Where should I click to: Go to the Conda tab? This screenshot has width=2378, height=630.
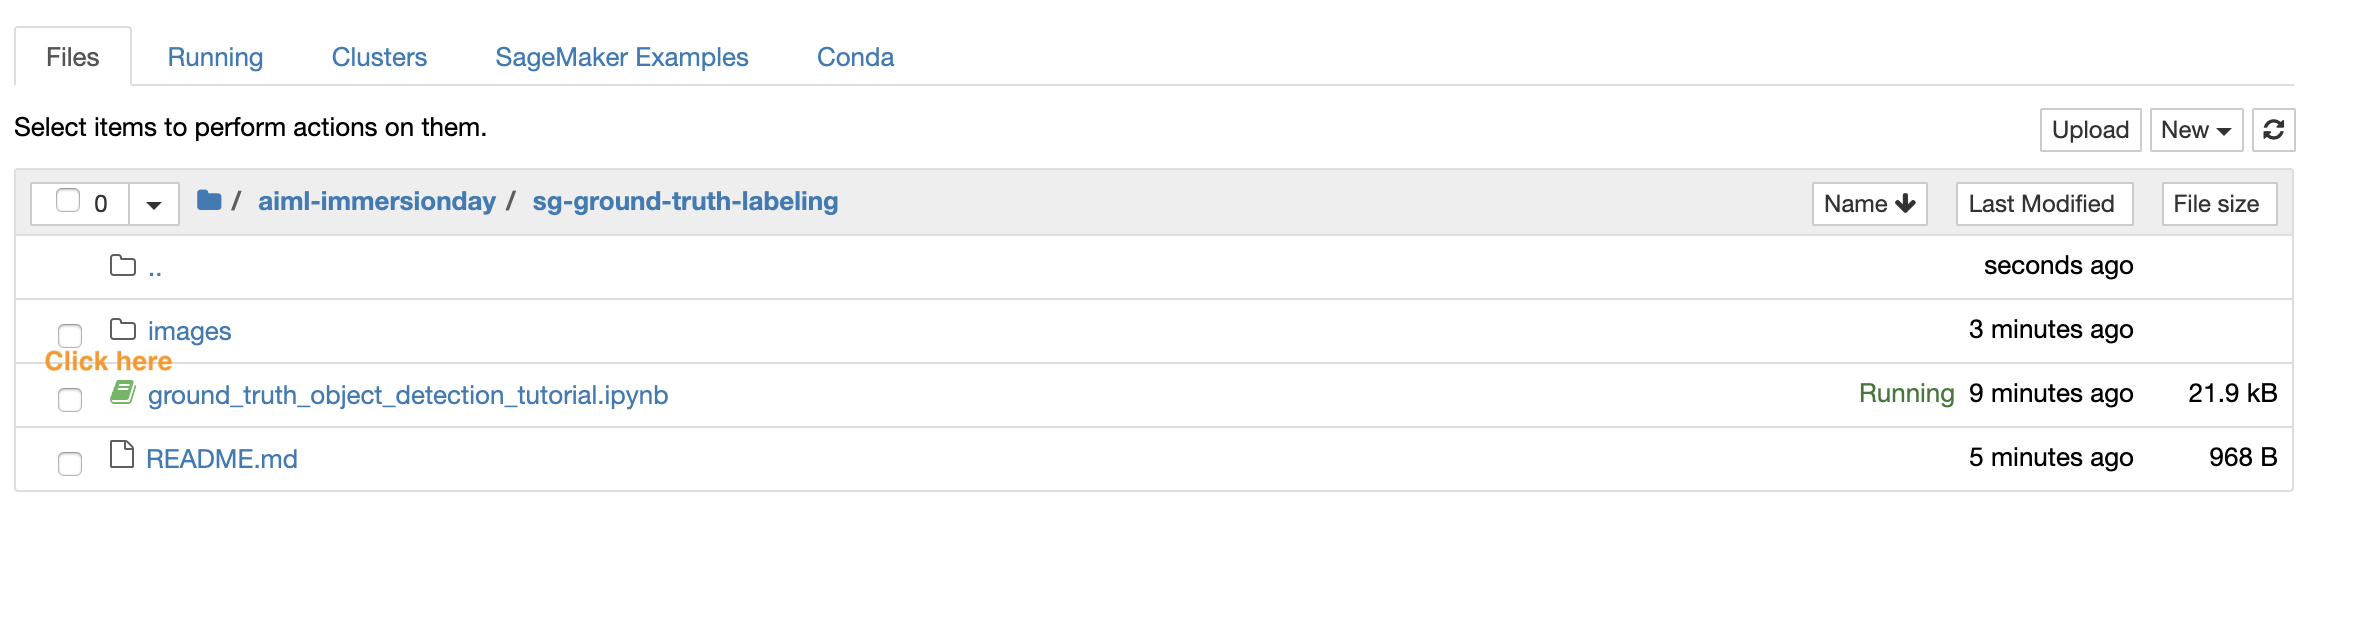(x=855, y=57)
